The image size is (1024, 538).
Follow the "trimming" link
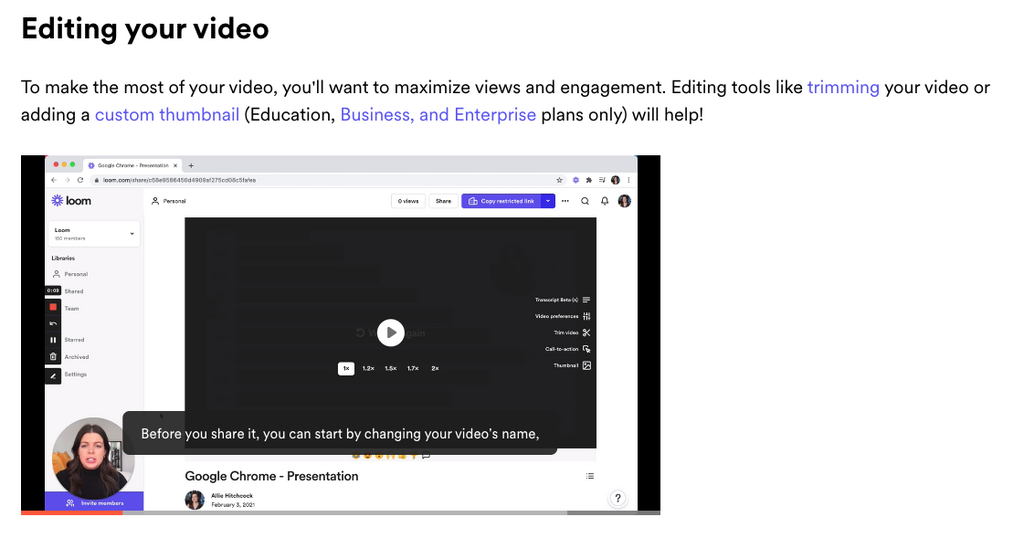click(x=843, y=87)
